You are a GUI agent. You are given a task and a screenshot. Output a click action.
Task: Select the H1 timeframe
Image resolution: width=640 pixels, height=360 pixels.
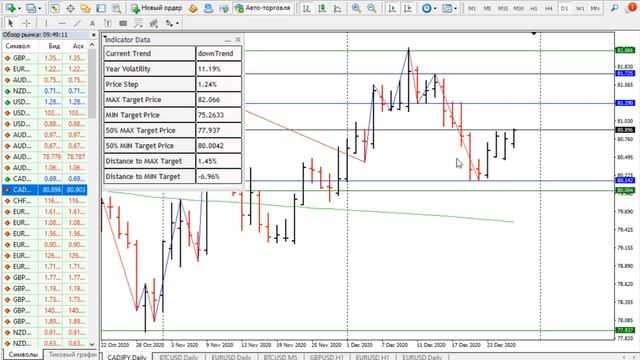[534, 8]
